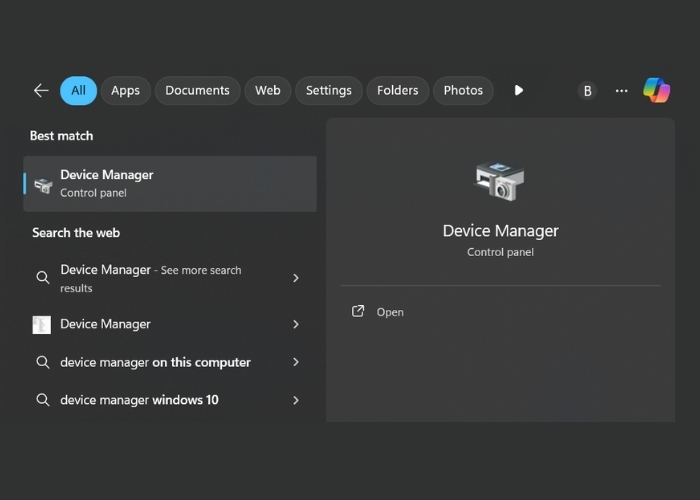Viewport: 700px width, 500px height.
Task: Click the back arrow icon
Action: point(41,90)
